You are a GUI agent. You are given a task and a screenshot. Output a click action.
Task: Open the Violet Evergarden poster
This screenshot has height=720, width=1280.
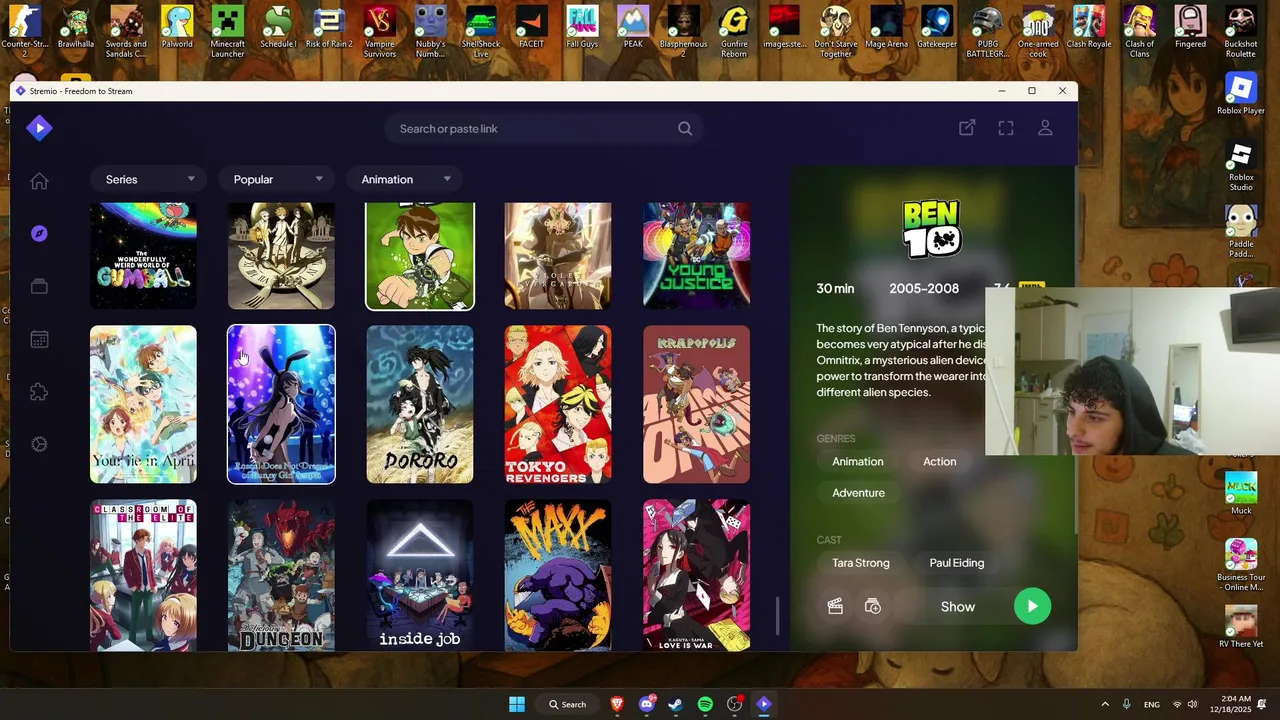(x=558, y=256)
